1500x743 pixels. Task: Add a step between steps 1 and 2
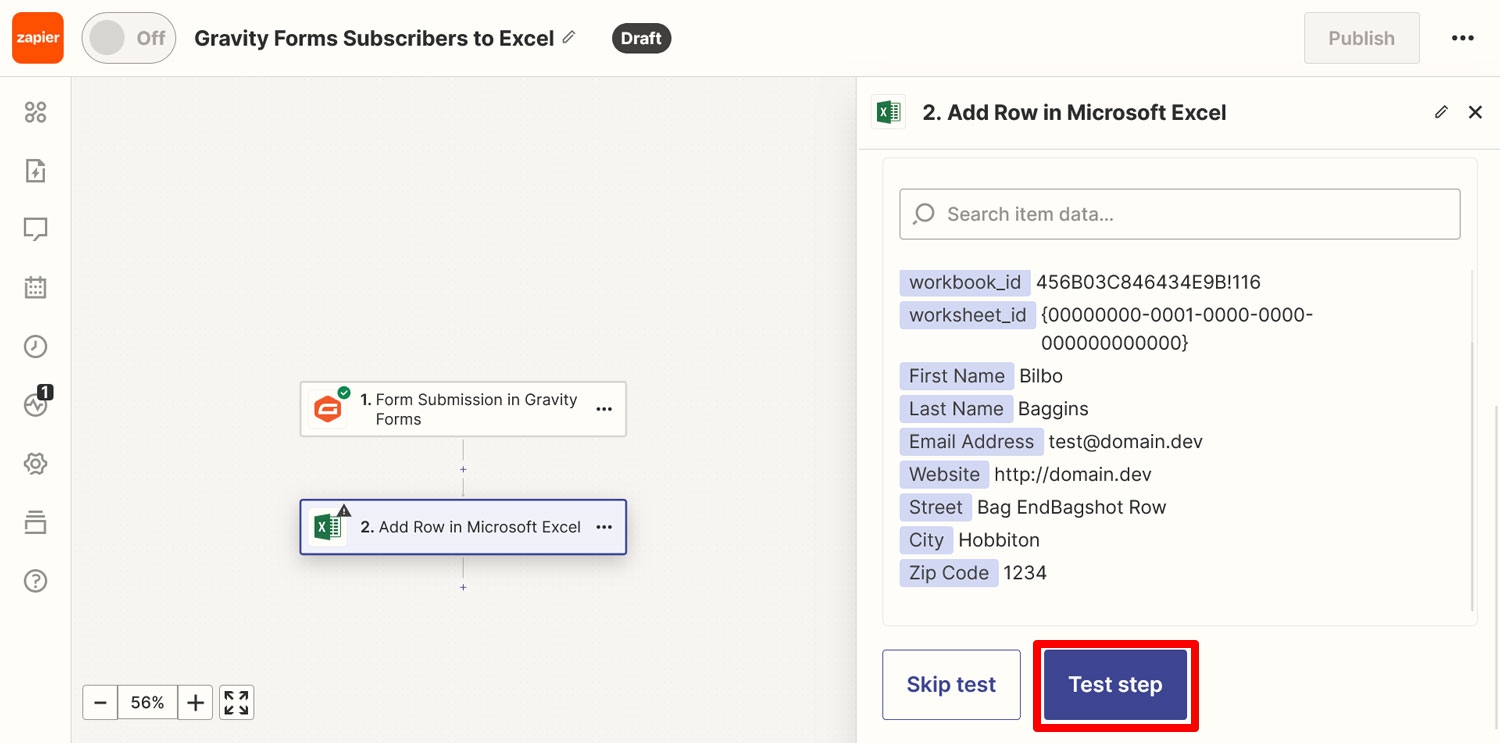(x=463, y=469)
